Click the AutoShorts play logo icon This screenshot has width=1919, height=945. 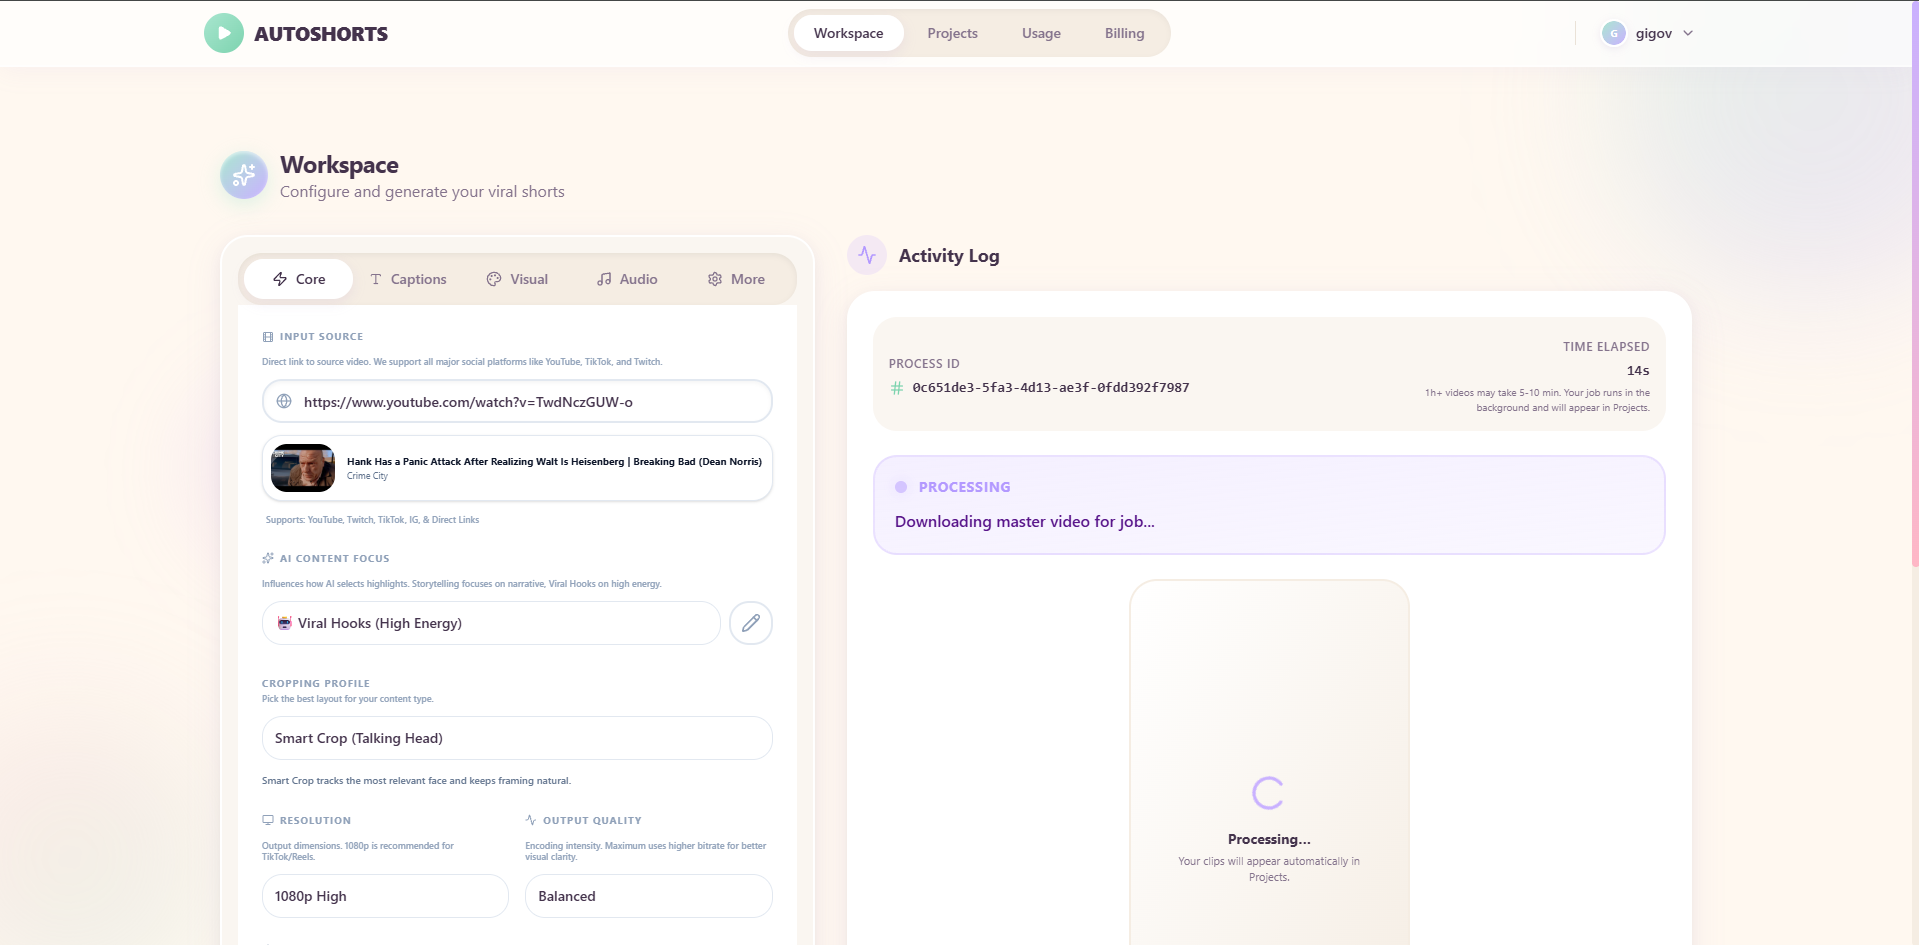[x=223, y=33]
